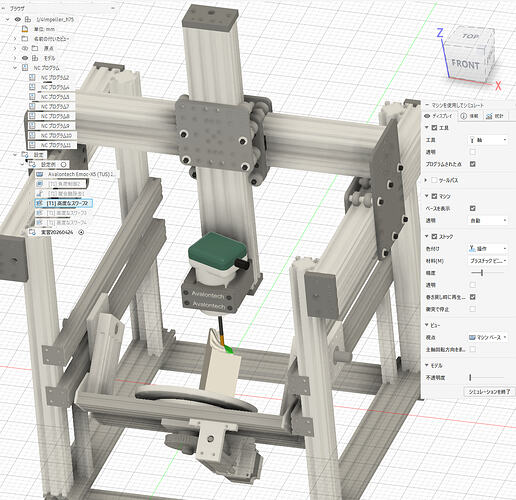Uncheck ベースを表示 checkbox
The width and height of the screenshot is (516, 500).
coord(473,208)
